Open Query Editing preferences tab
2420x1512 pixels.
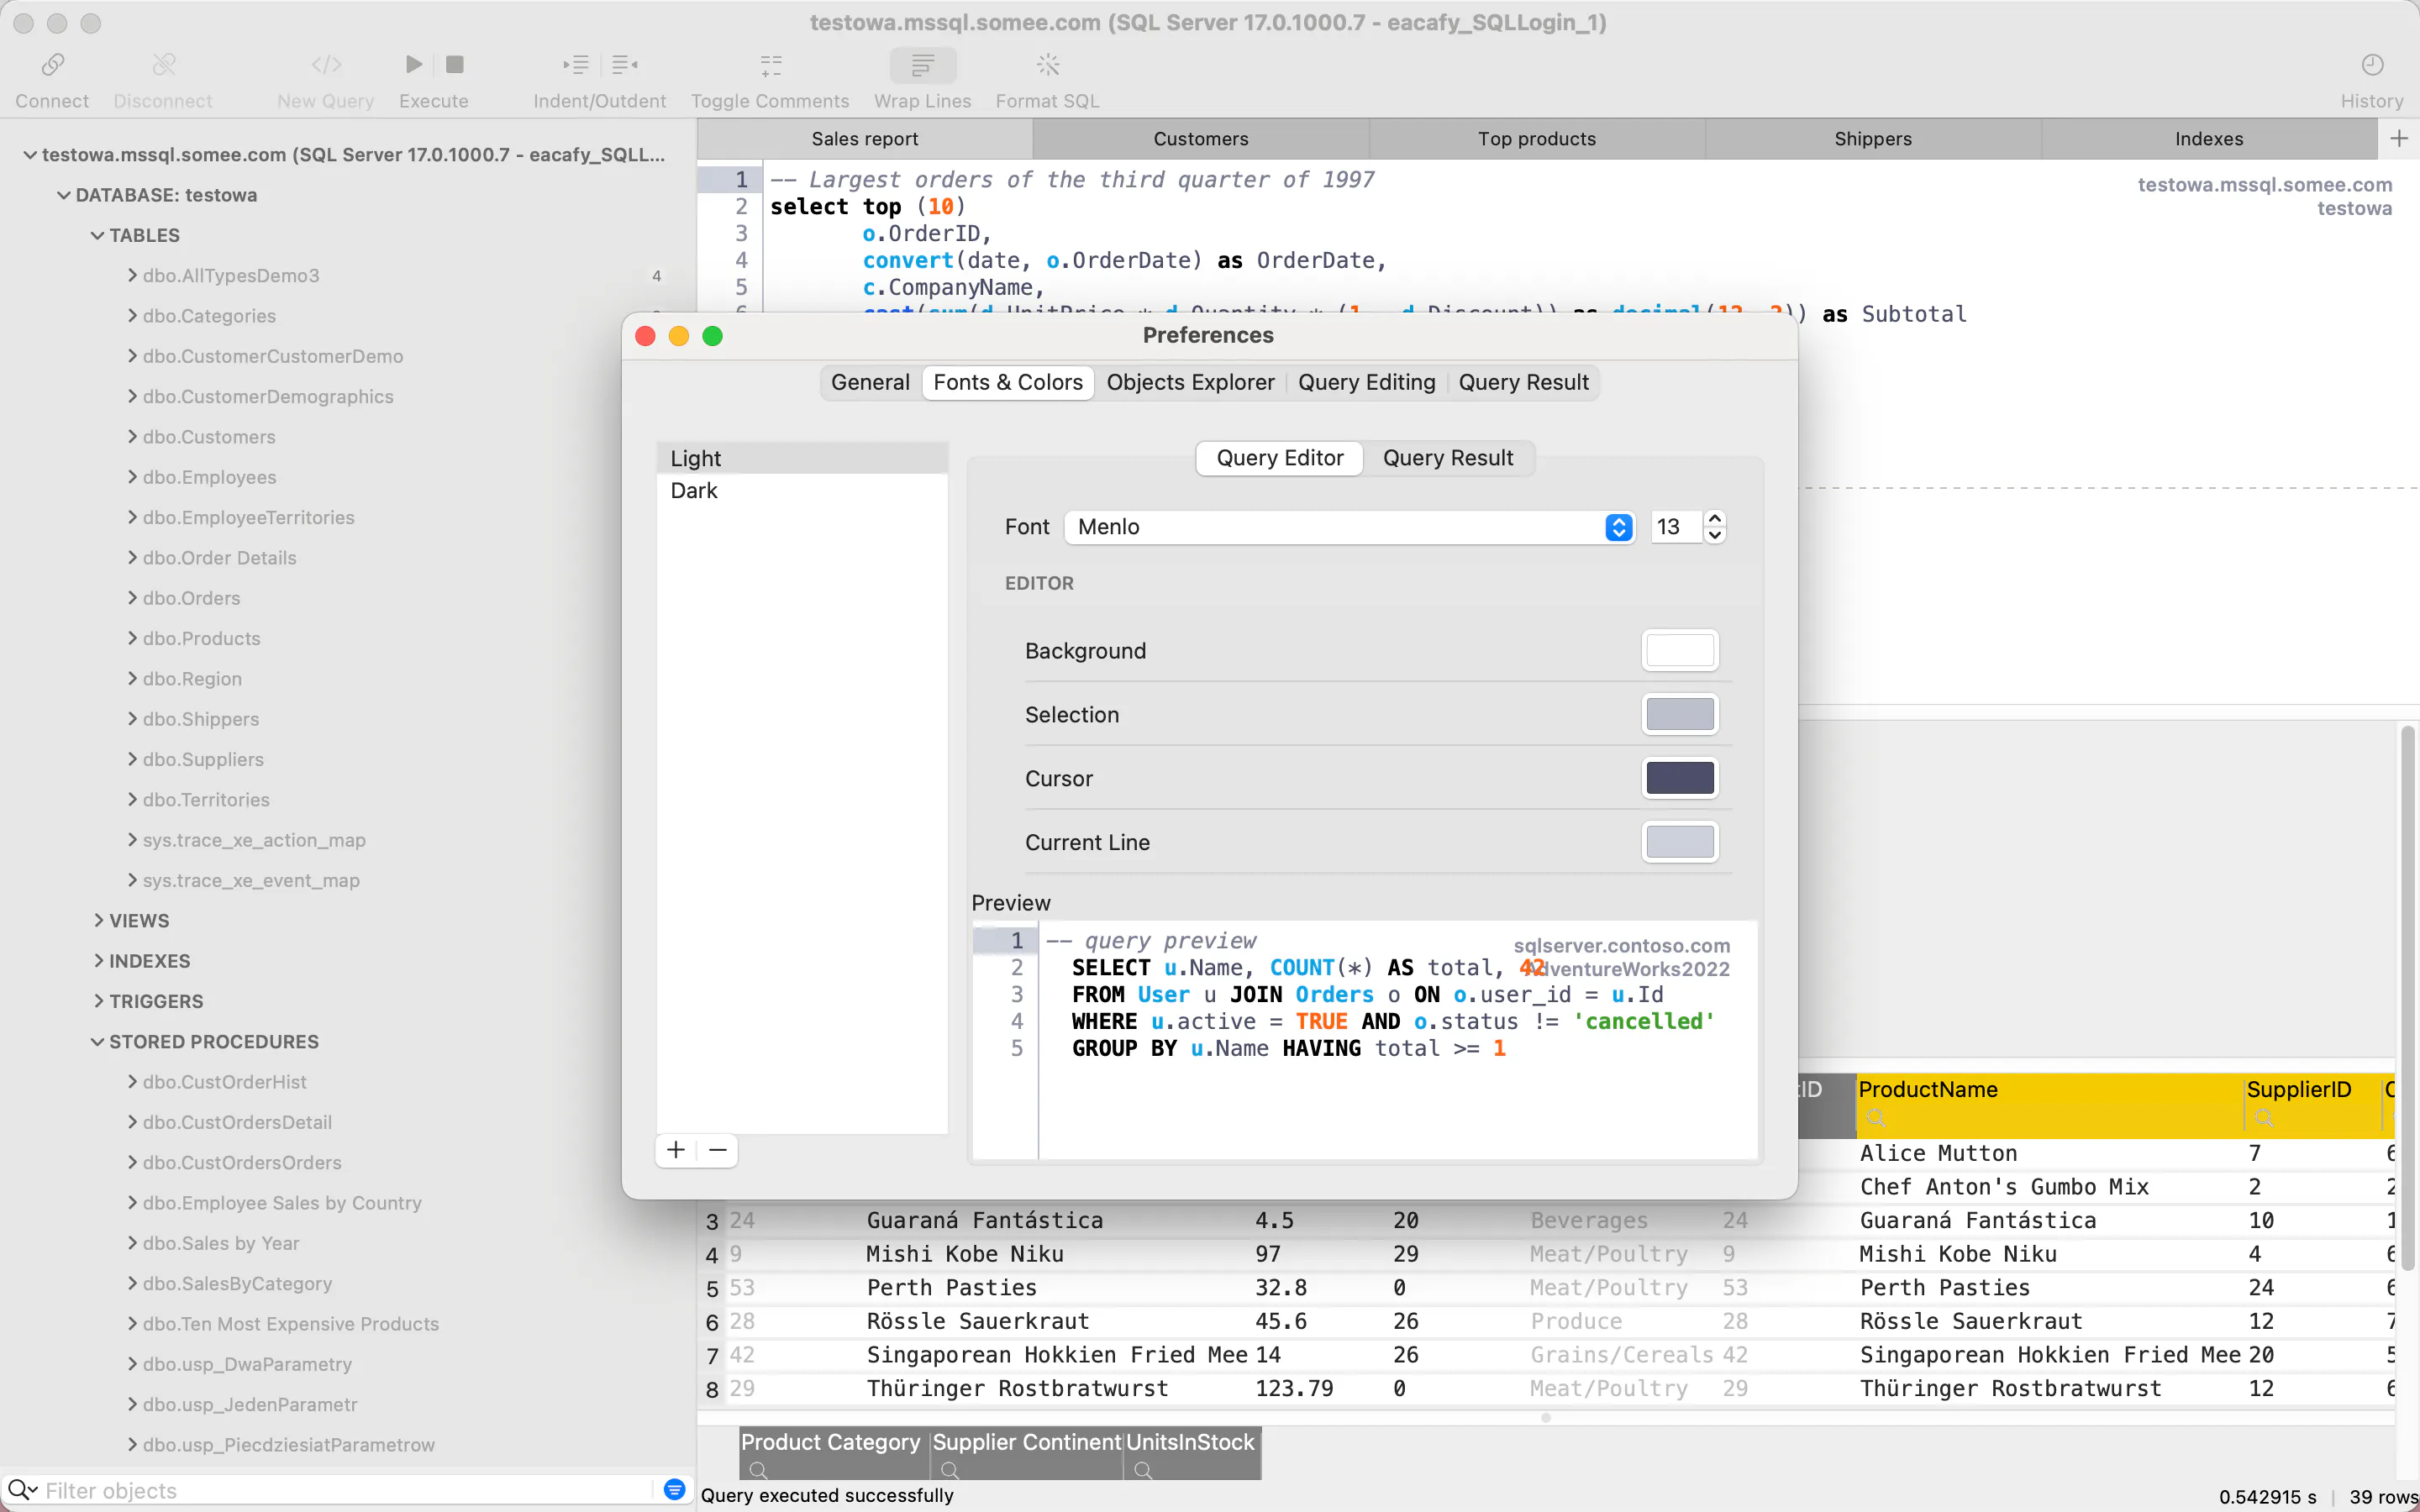(1366, 382)
